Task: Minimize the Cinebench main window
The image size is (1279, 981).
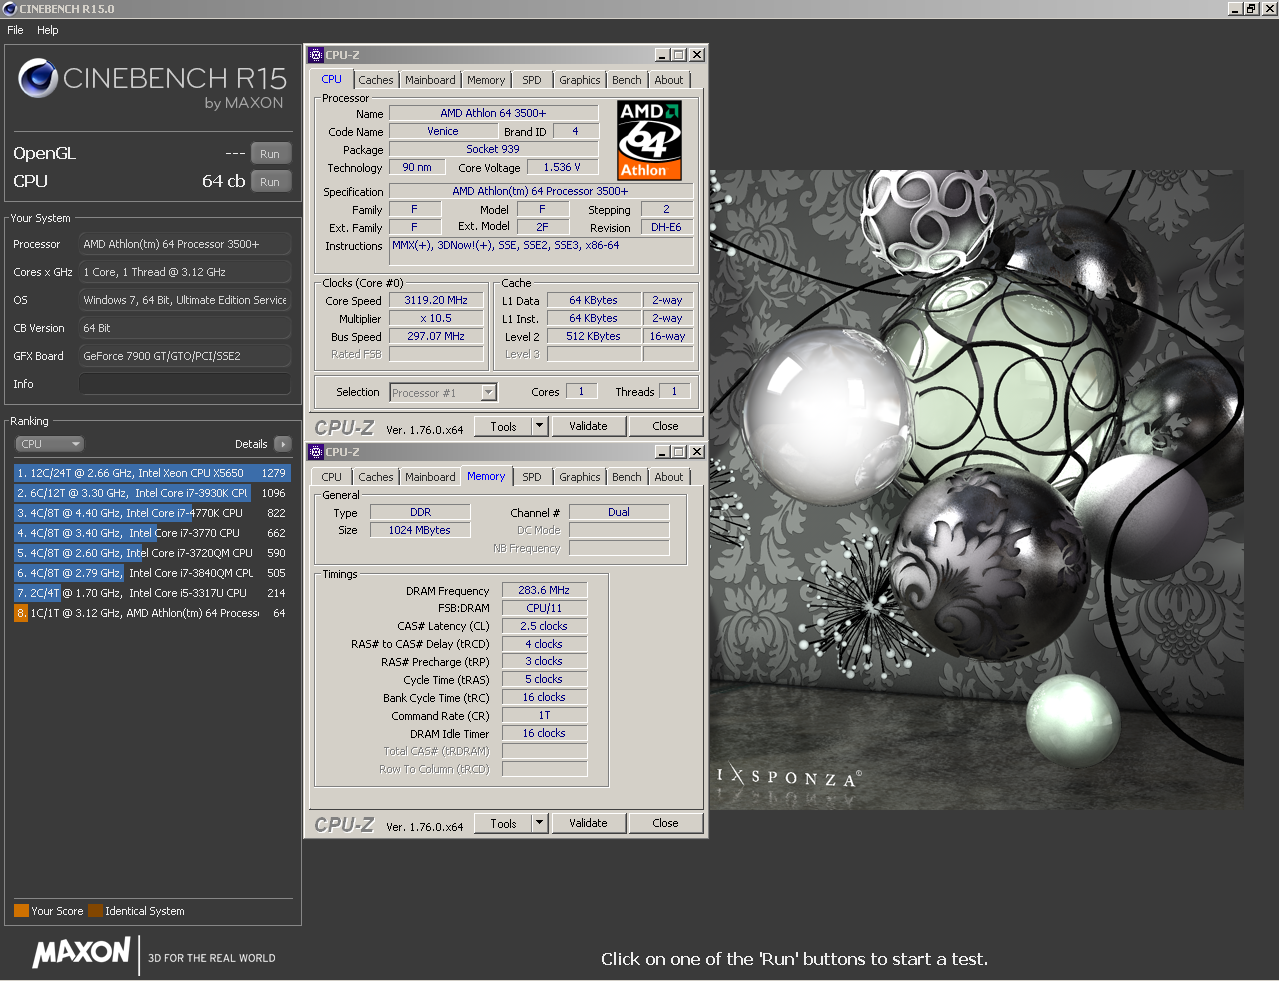Action: tap(1235, 9)
